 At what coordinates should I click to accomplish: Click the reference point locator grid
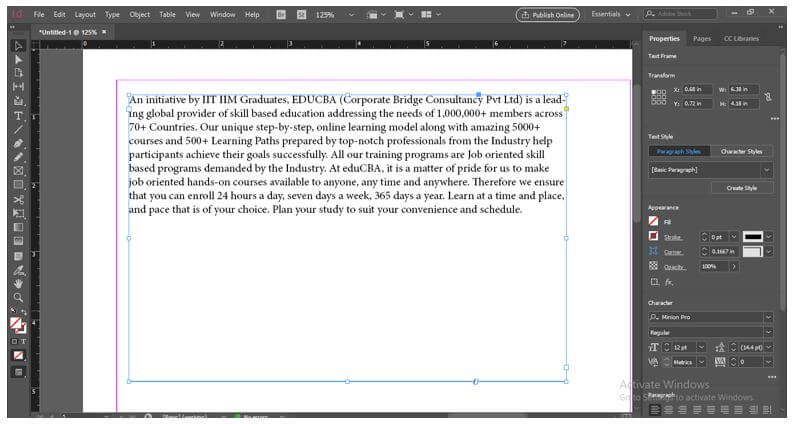[x=658, y=97]
